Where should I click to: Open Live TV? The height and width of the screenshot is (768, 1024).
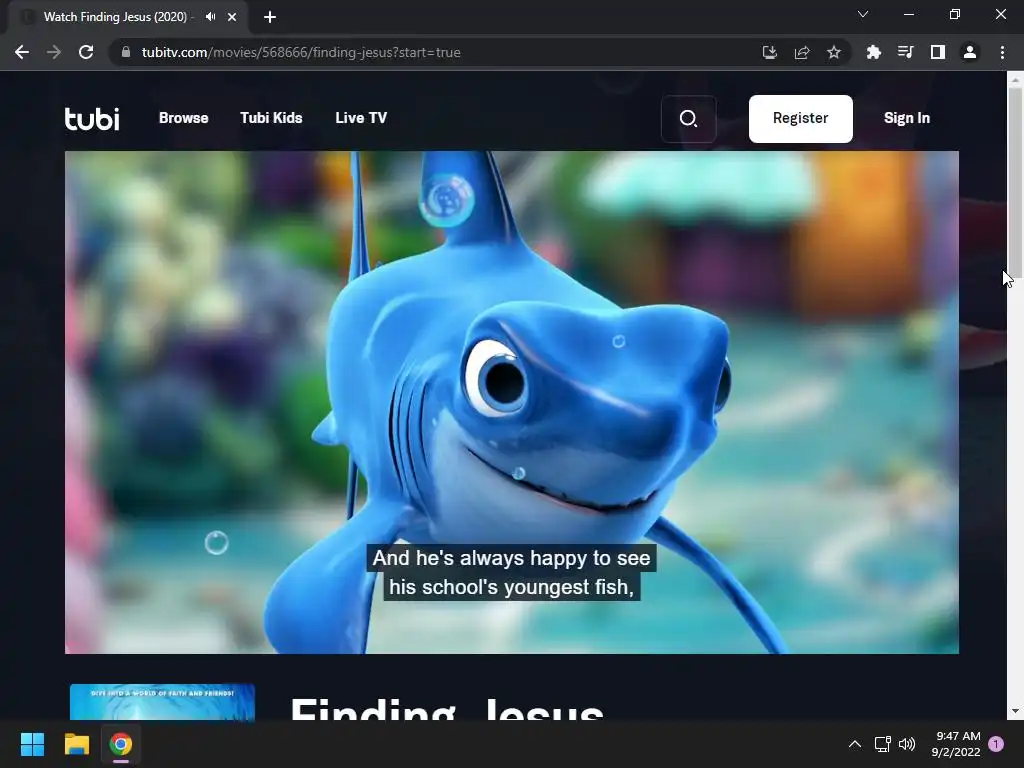tap(361, 118)
